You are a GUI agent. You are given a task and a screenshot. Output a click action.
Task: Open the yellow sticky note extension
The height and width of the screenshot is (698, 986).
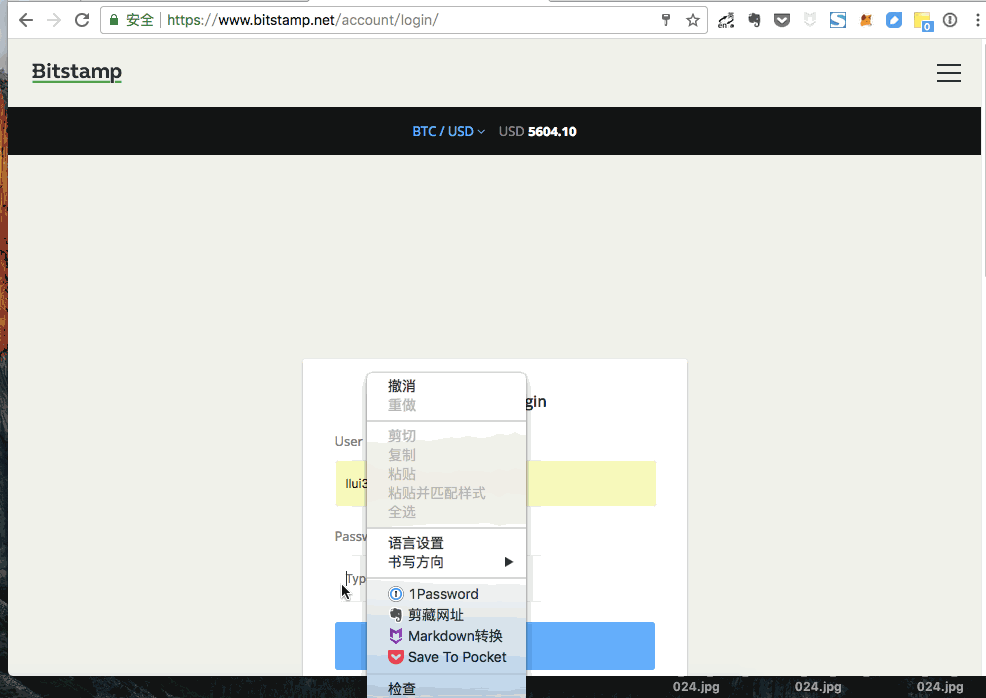tap(922, 21)
